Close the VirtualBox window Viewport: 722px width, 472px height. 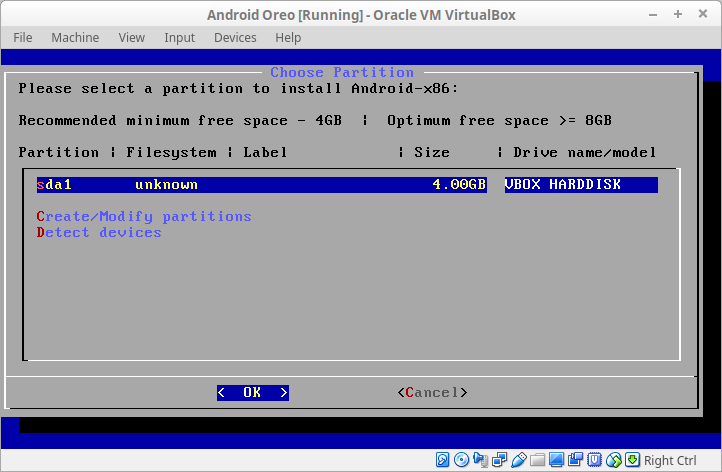click(703, 14)
